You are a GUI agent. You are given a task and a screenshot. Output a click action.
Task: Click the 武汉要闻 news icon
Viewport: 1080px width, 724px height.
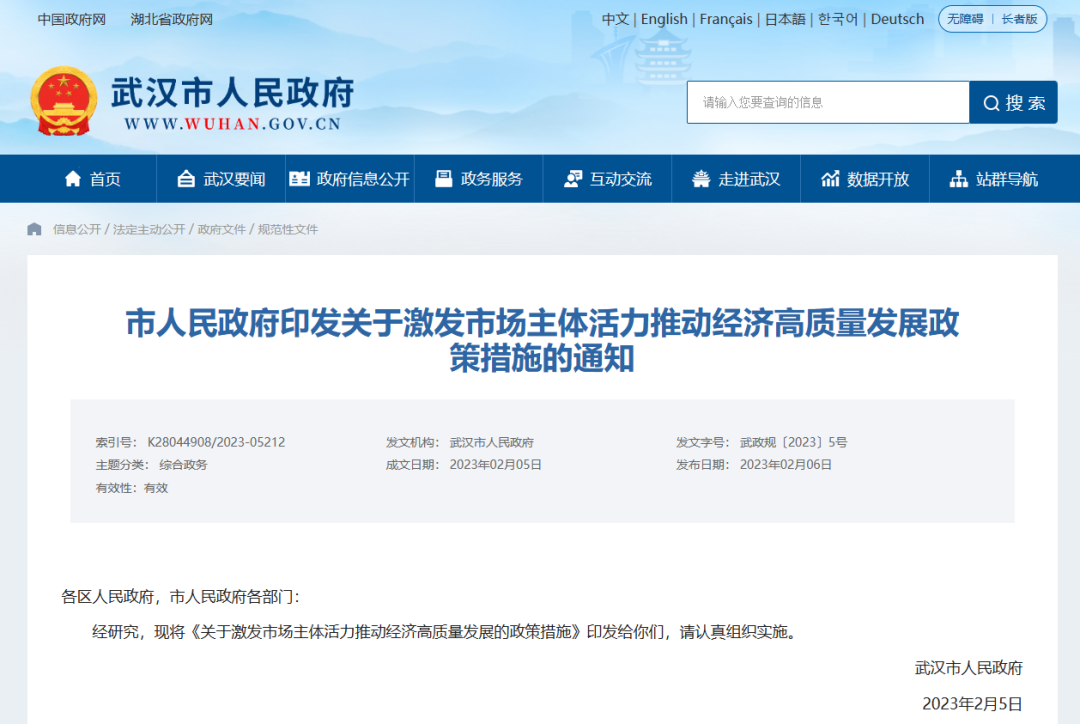coord(186,179)
